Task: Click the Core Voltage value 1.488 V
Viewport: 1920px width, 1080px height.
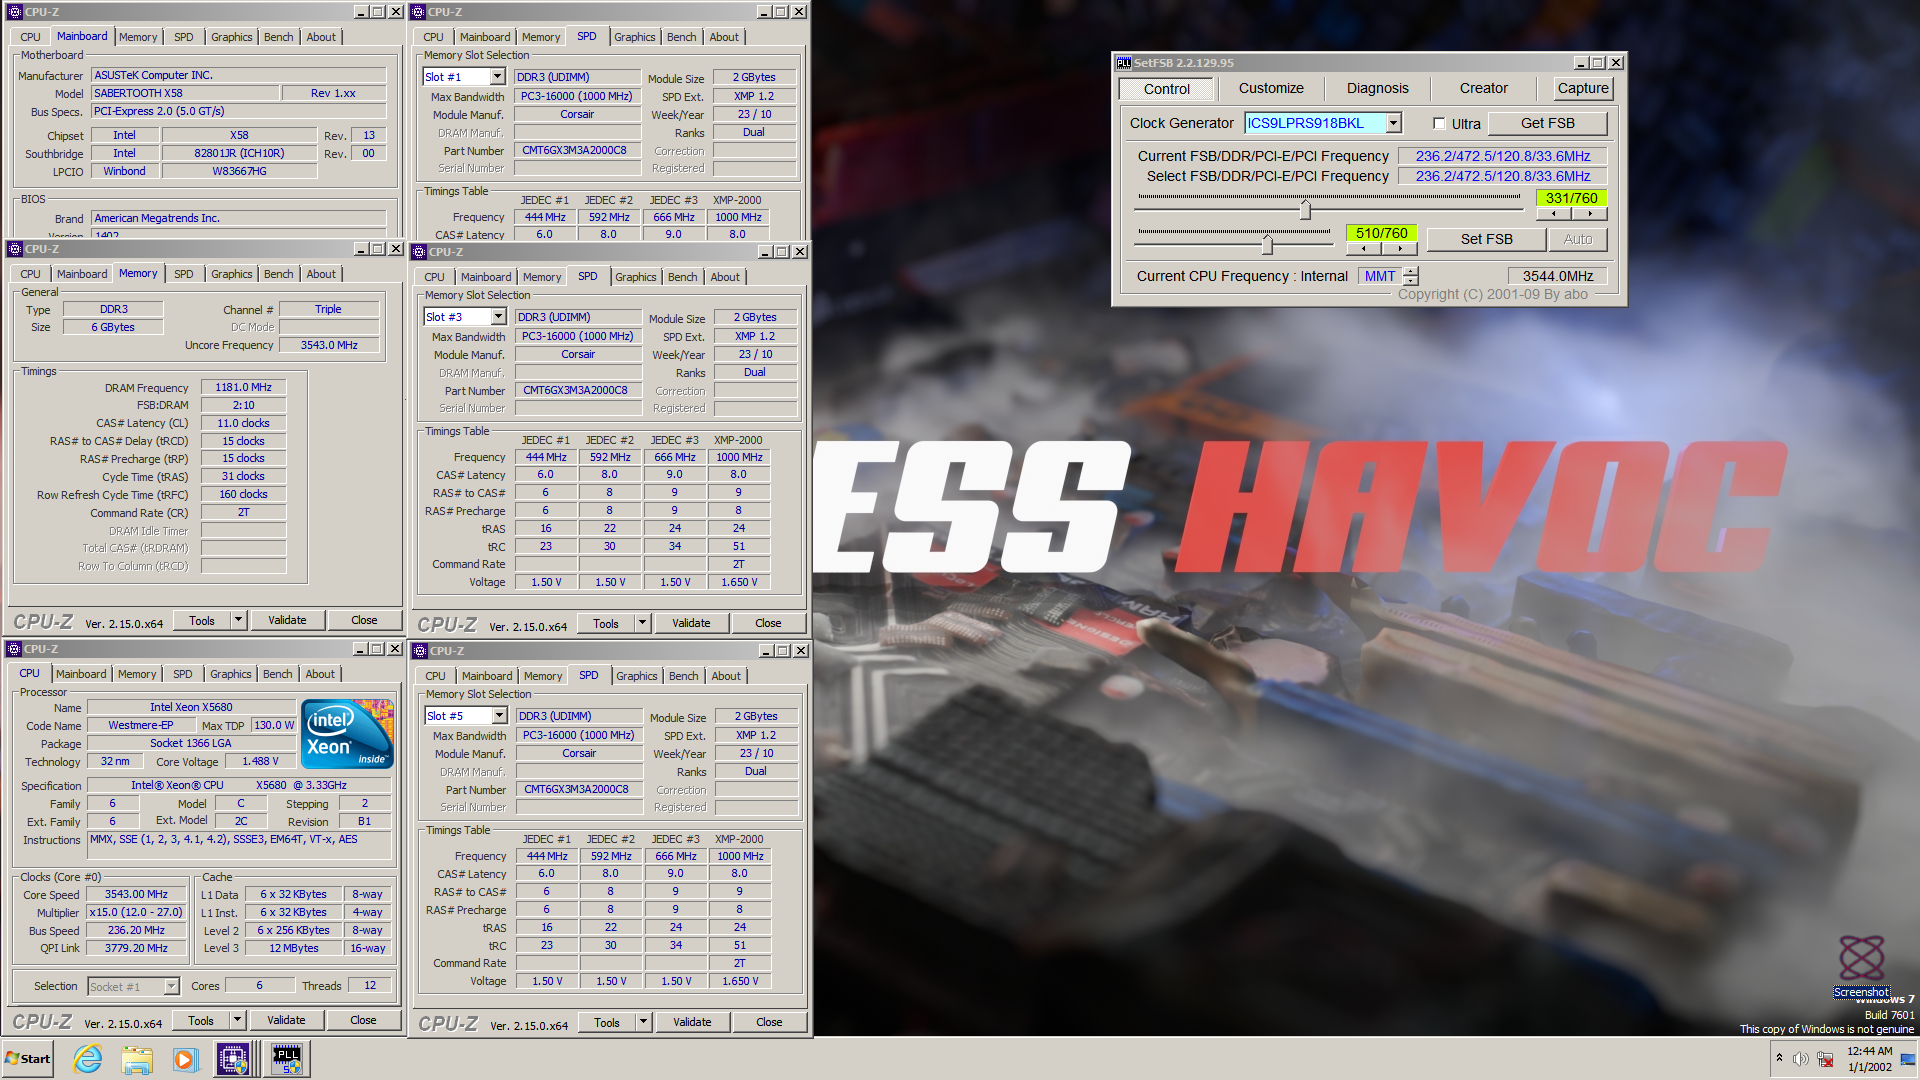Action: click(x=260, y=761)
